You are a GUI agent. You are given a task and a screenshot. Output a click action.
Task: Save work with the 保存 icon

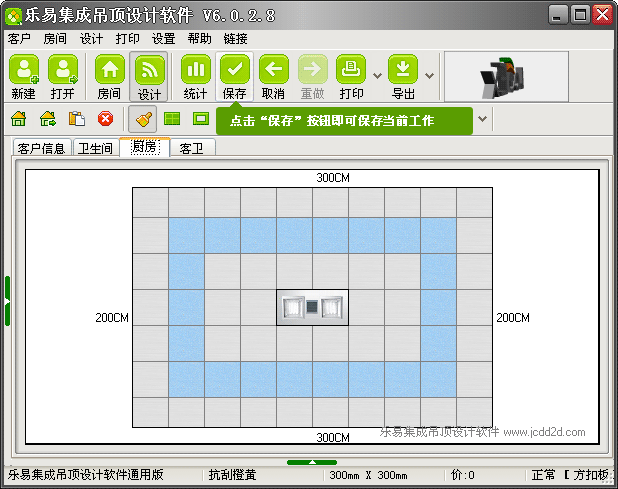[x=235, y=76]
